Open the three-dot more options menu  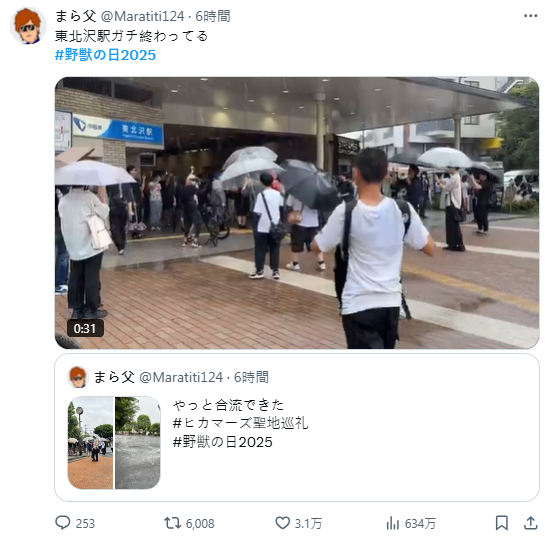coord(530,16)
